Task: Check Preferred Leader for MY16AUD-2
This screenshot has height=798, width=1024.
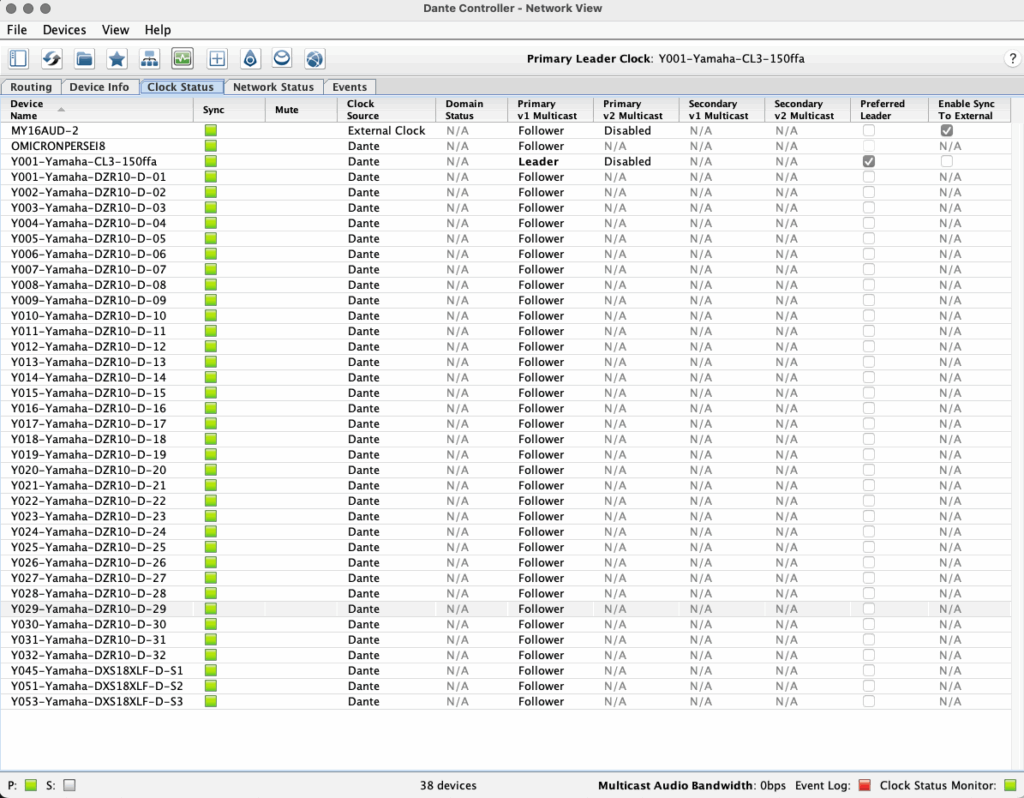Action: (x=869, y=131)
